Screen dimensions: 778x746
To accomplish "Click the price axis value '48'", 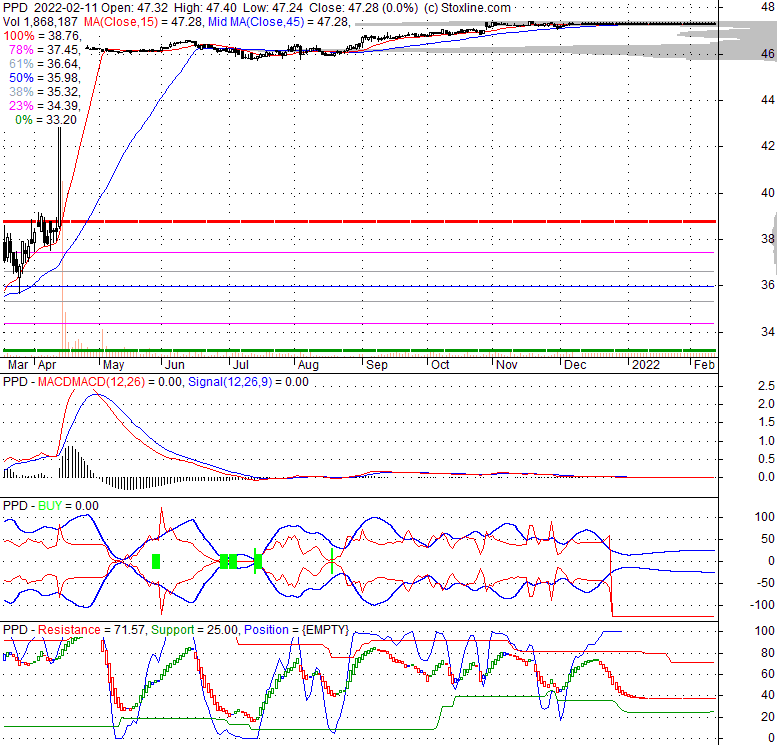I will tap(768, 7).
